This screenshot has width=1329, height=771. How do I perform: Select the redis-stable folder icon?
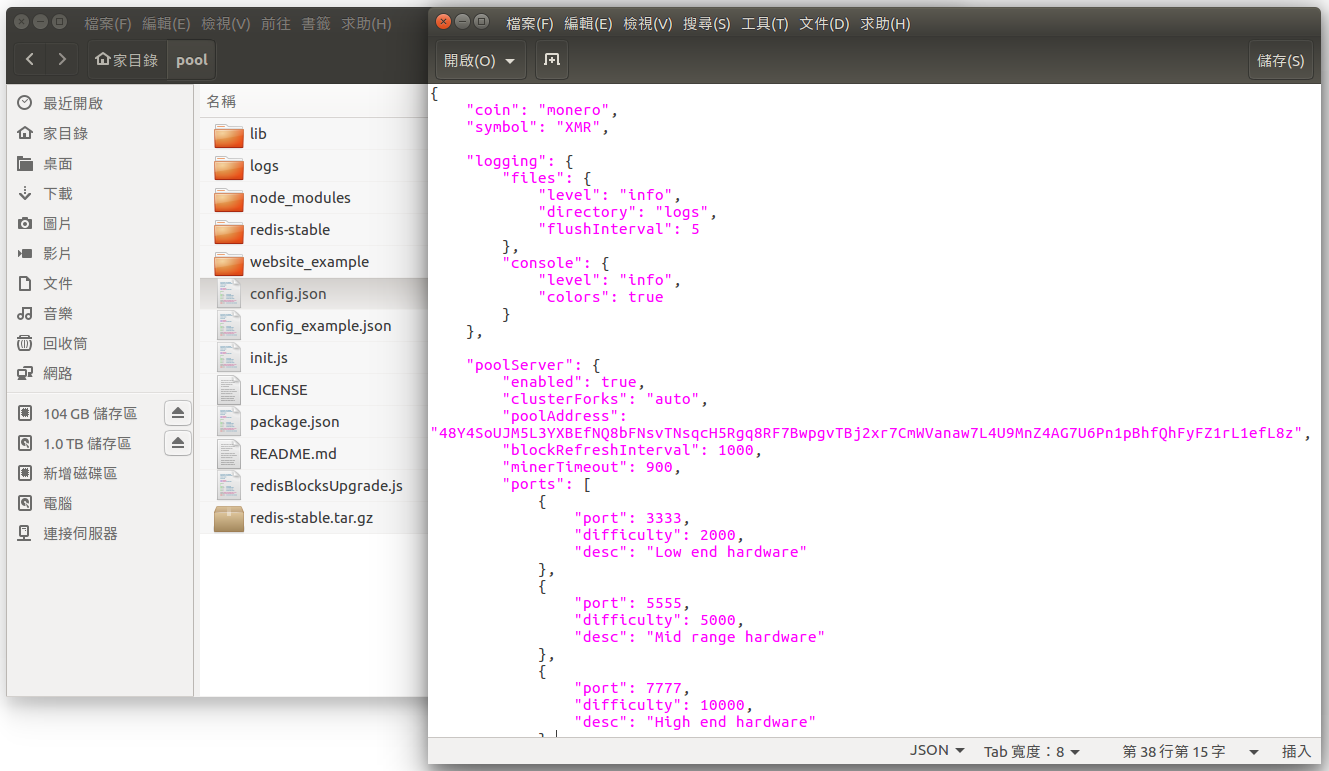[229, 230]
